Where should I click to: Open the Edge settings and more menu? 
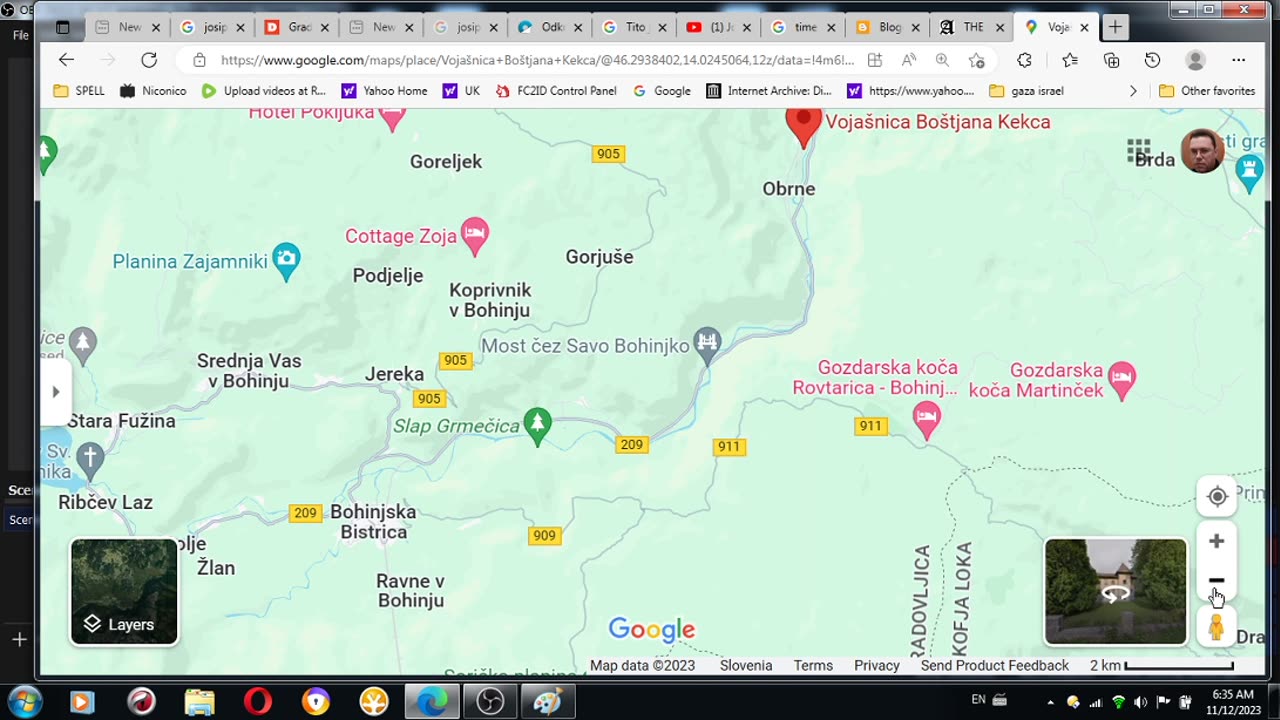[x=1238, y=60]
